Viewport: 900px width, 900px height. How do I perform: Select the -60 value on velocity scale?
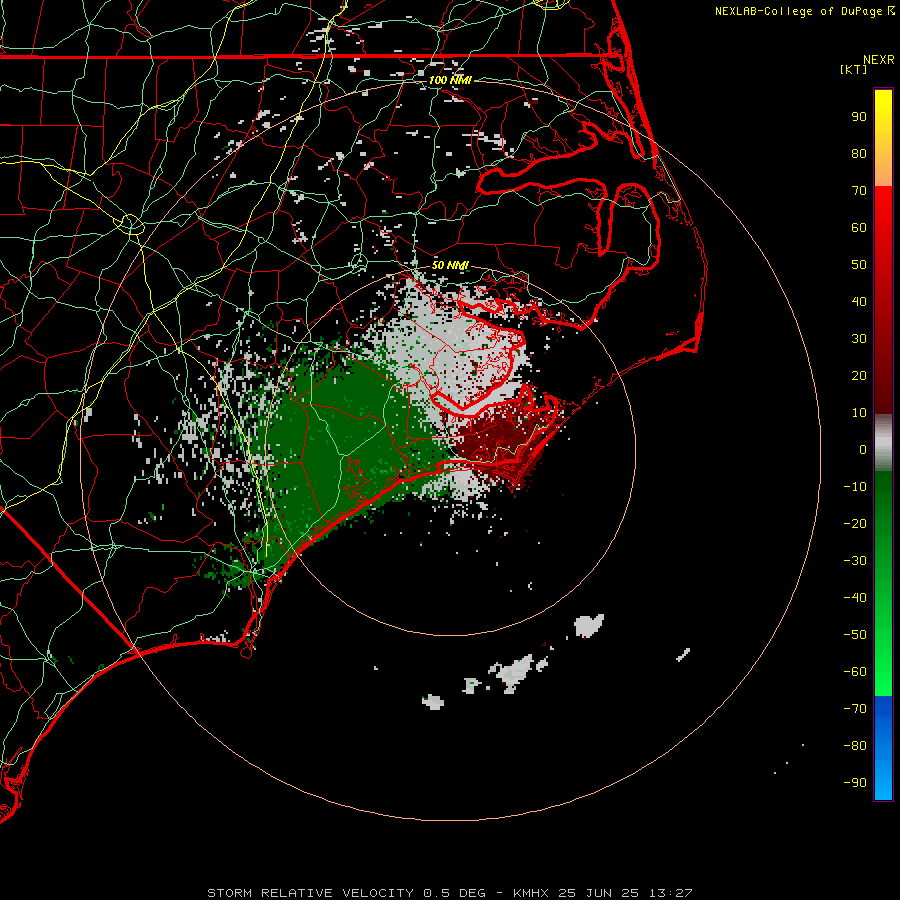[855, 672]
